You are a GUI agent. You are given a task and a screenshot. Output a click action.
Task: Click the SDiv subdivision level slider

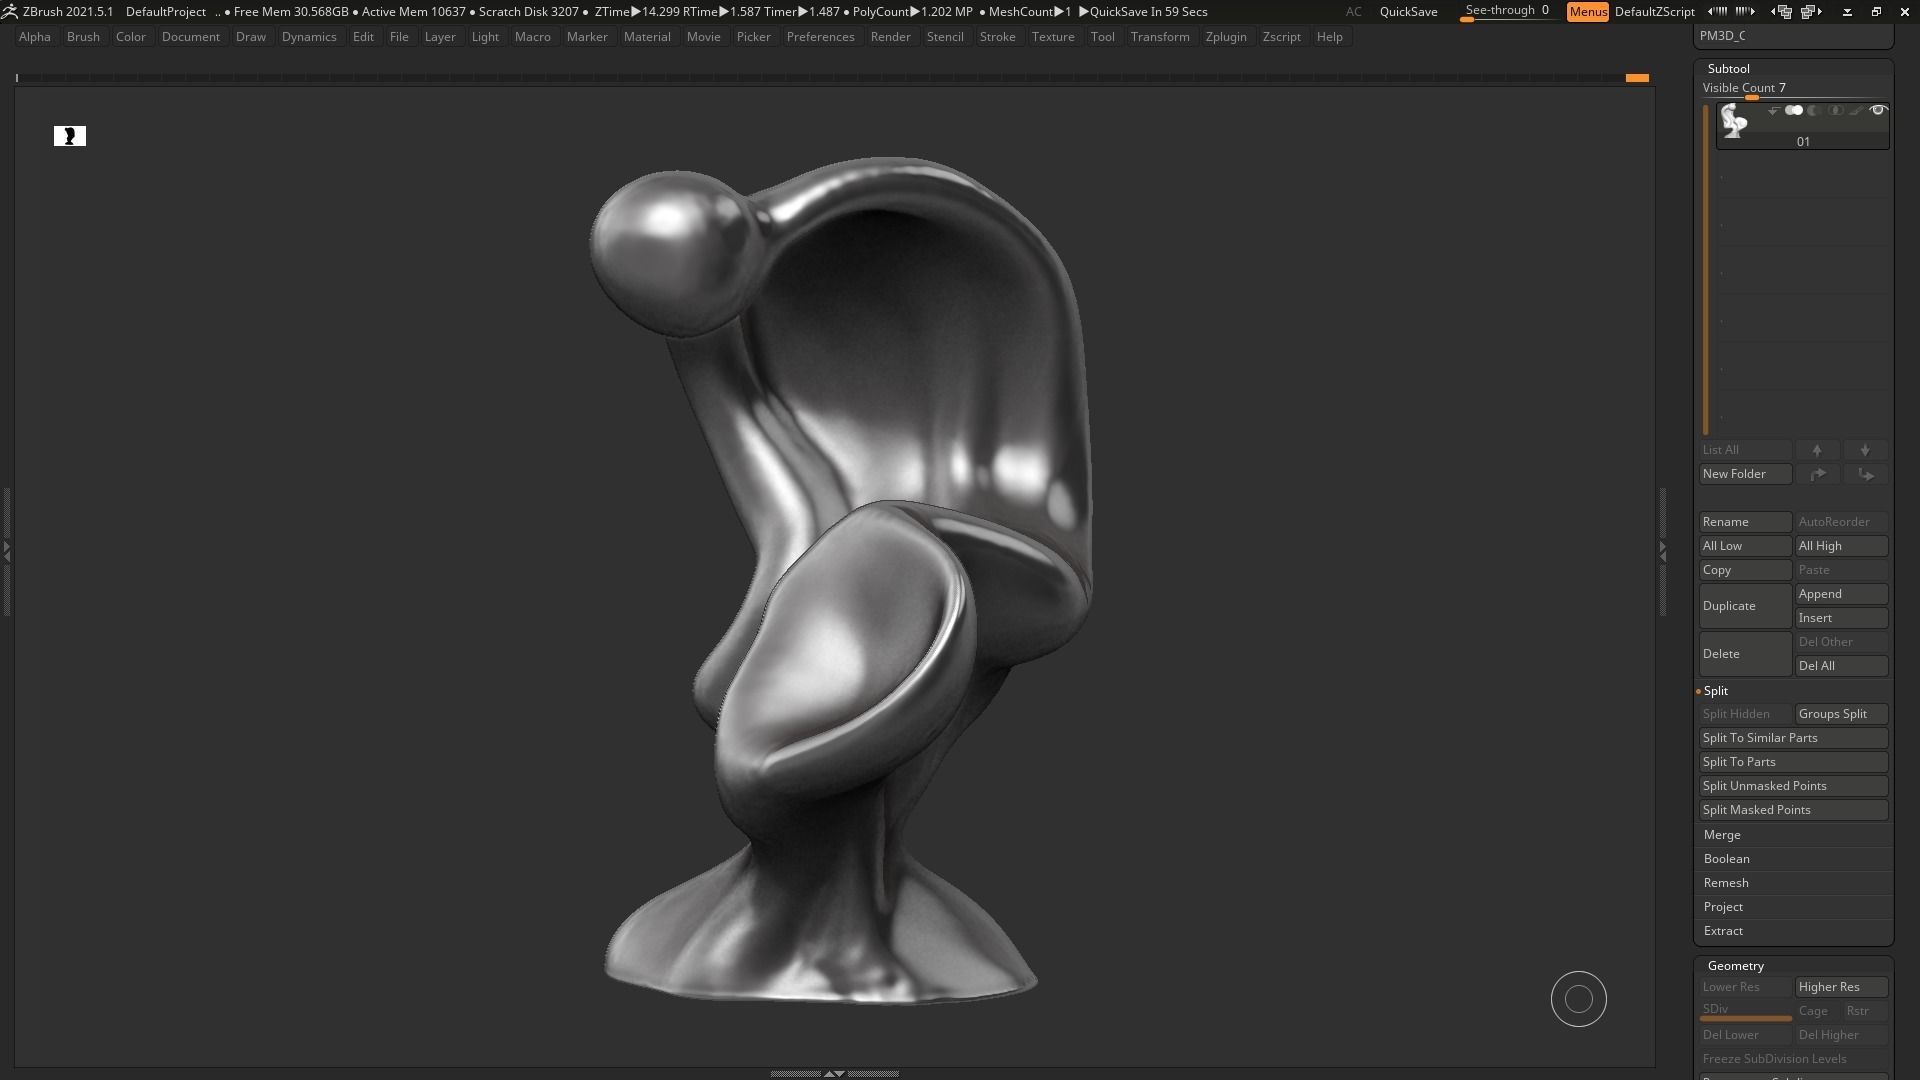pos(1745,1011)
